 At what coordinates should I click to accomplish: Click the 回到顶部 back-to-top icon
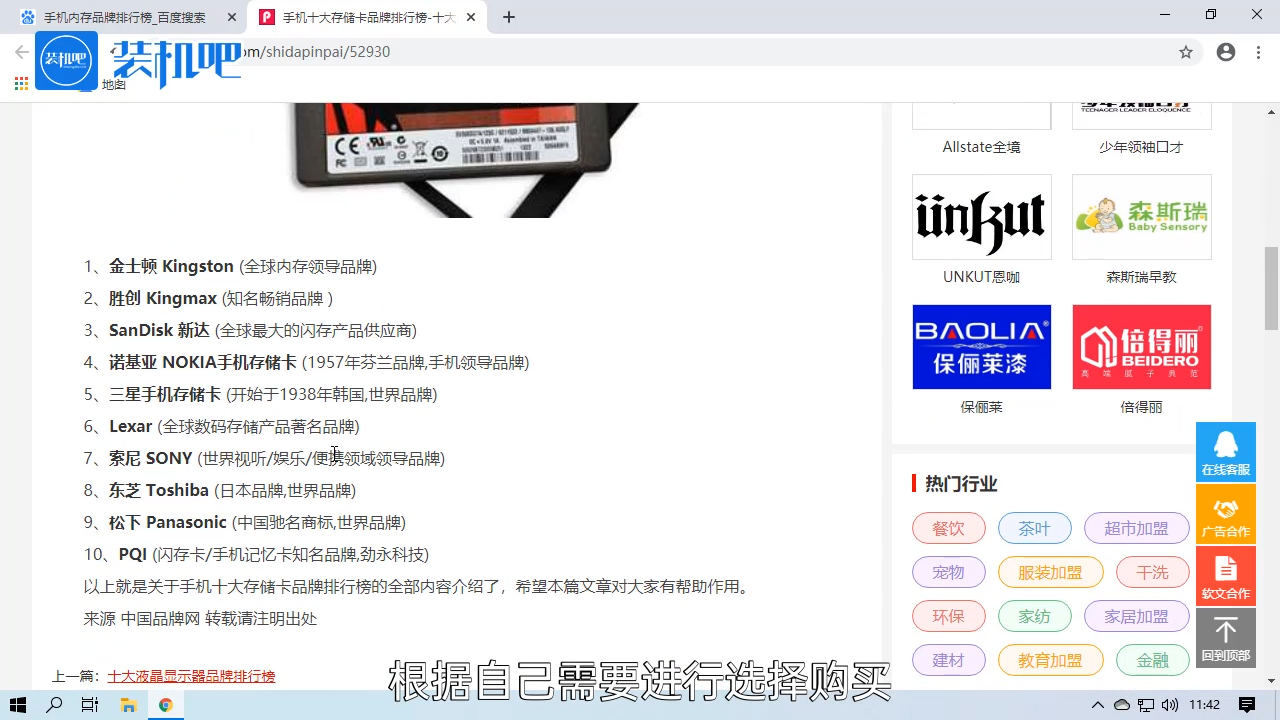(1225, 638)
